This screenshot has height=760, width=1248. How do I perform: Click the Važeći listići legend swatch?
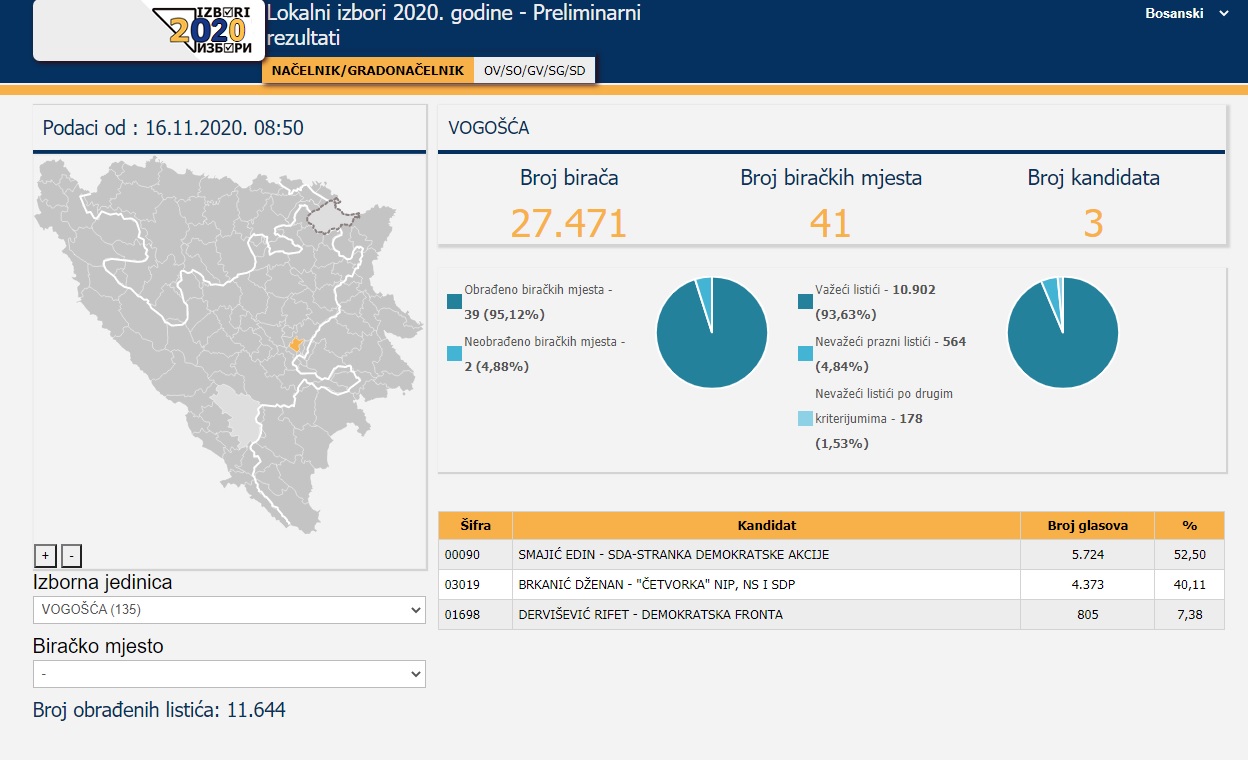805,301
